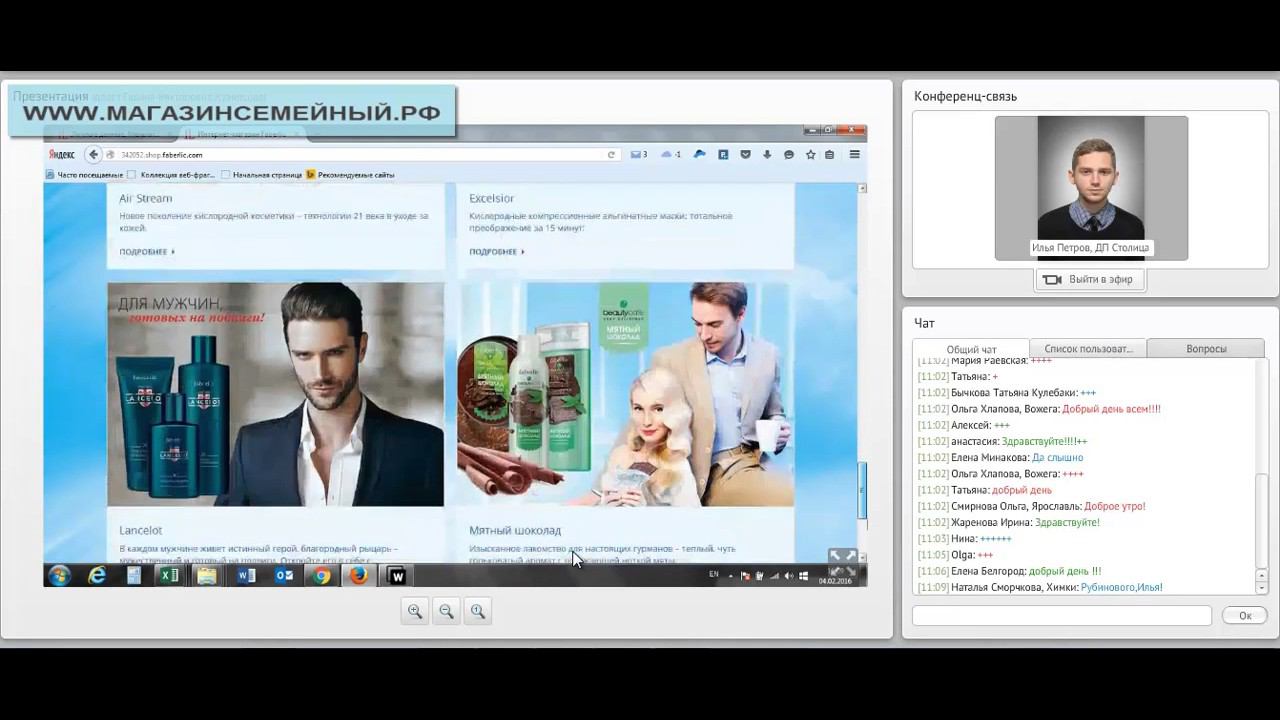Switch to Firefox in the taskbar
The width and height of the screenshot is (1280, 720).
pos(358,575)
